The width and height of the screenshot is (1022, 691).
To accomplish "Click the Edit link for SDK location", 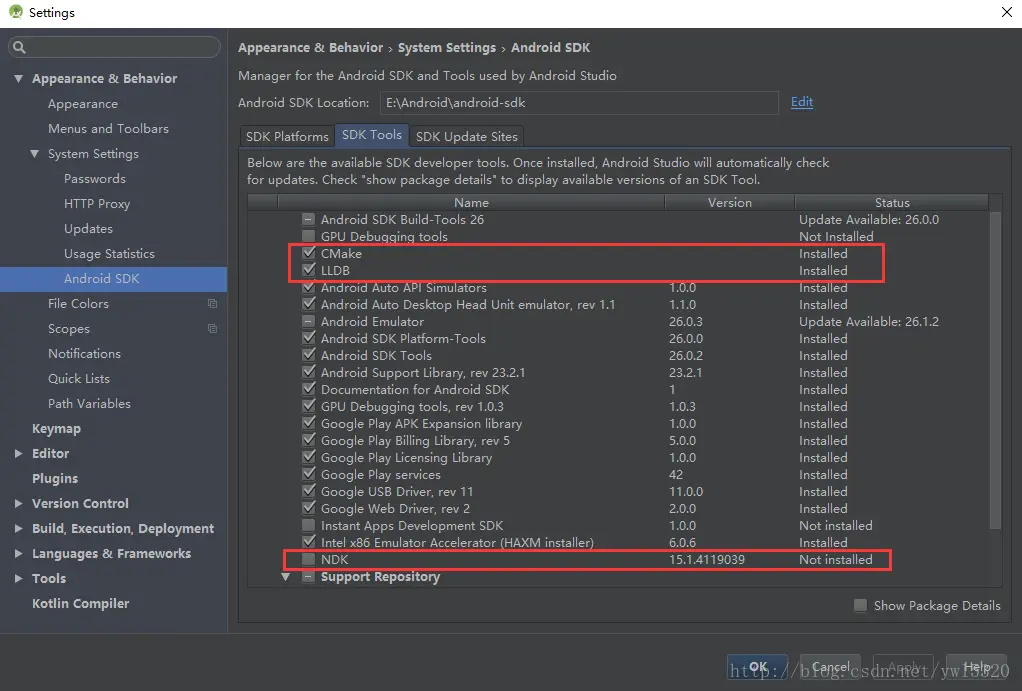I will point(802,102).
